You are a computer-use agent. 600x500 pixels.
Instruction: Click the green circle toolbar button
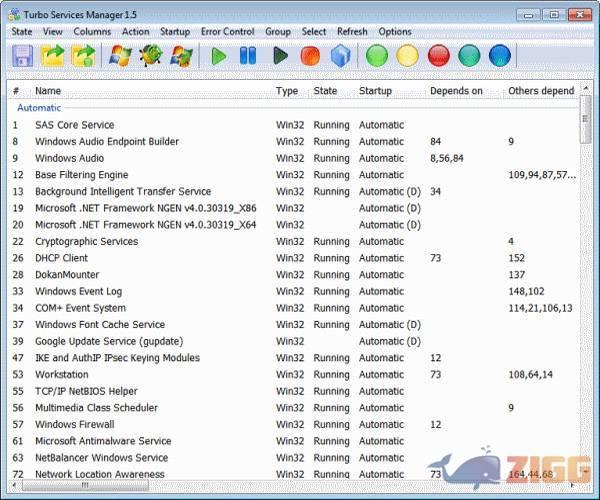point(377,56)
